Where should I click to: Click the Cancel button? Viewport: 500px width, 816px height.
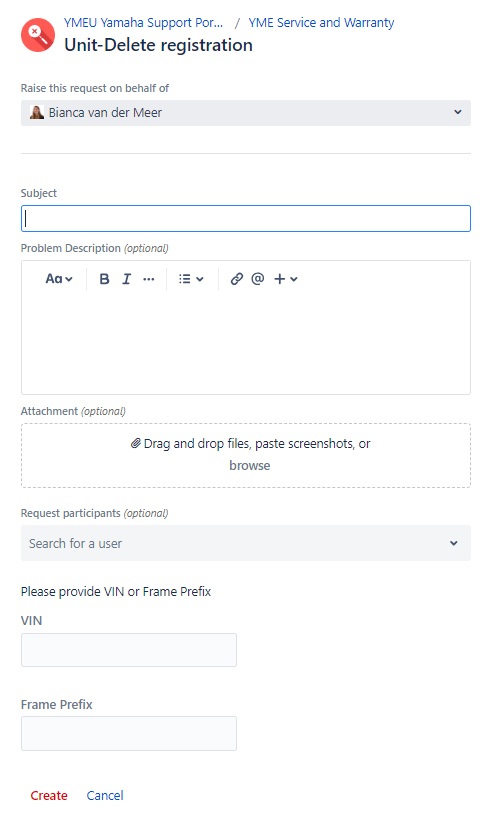[105, 795]
